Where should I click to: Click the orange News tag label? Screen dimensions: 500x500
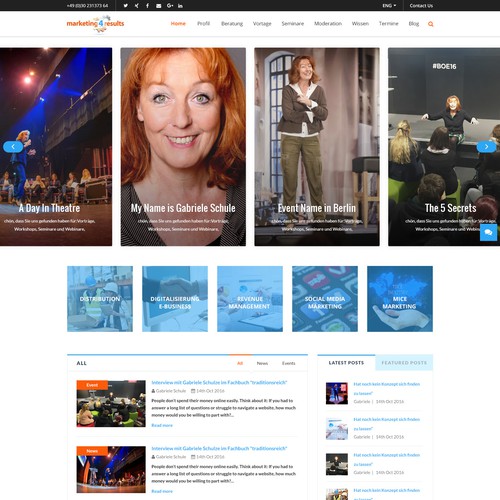tap(92, 451)
